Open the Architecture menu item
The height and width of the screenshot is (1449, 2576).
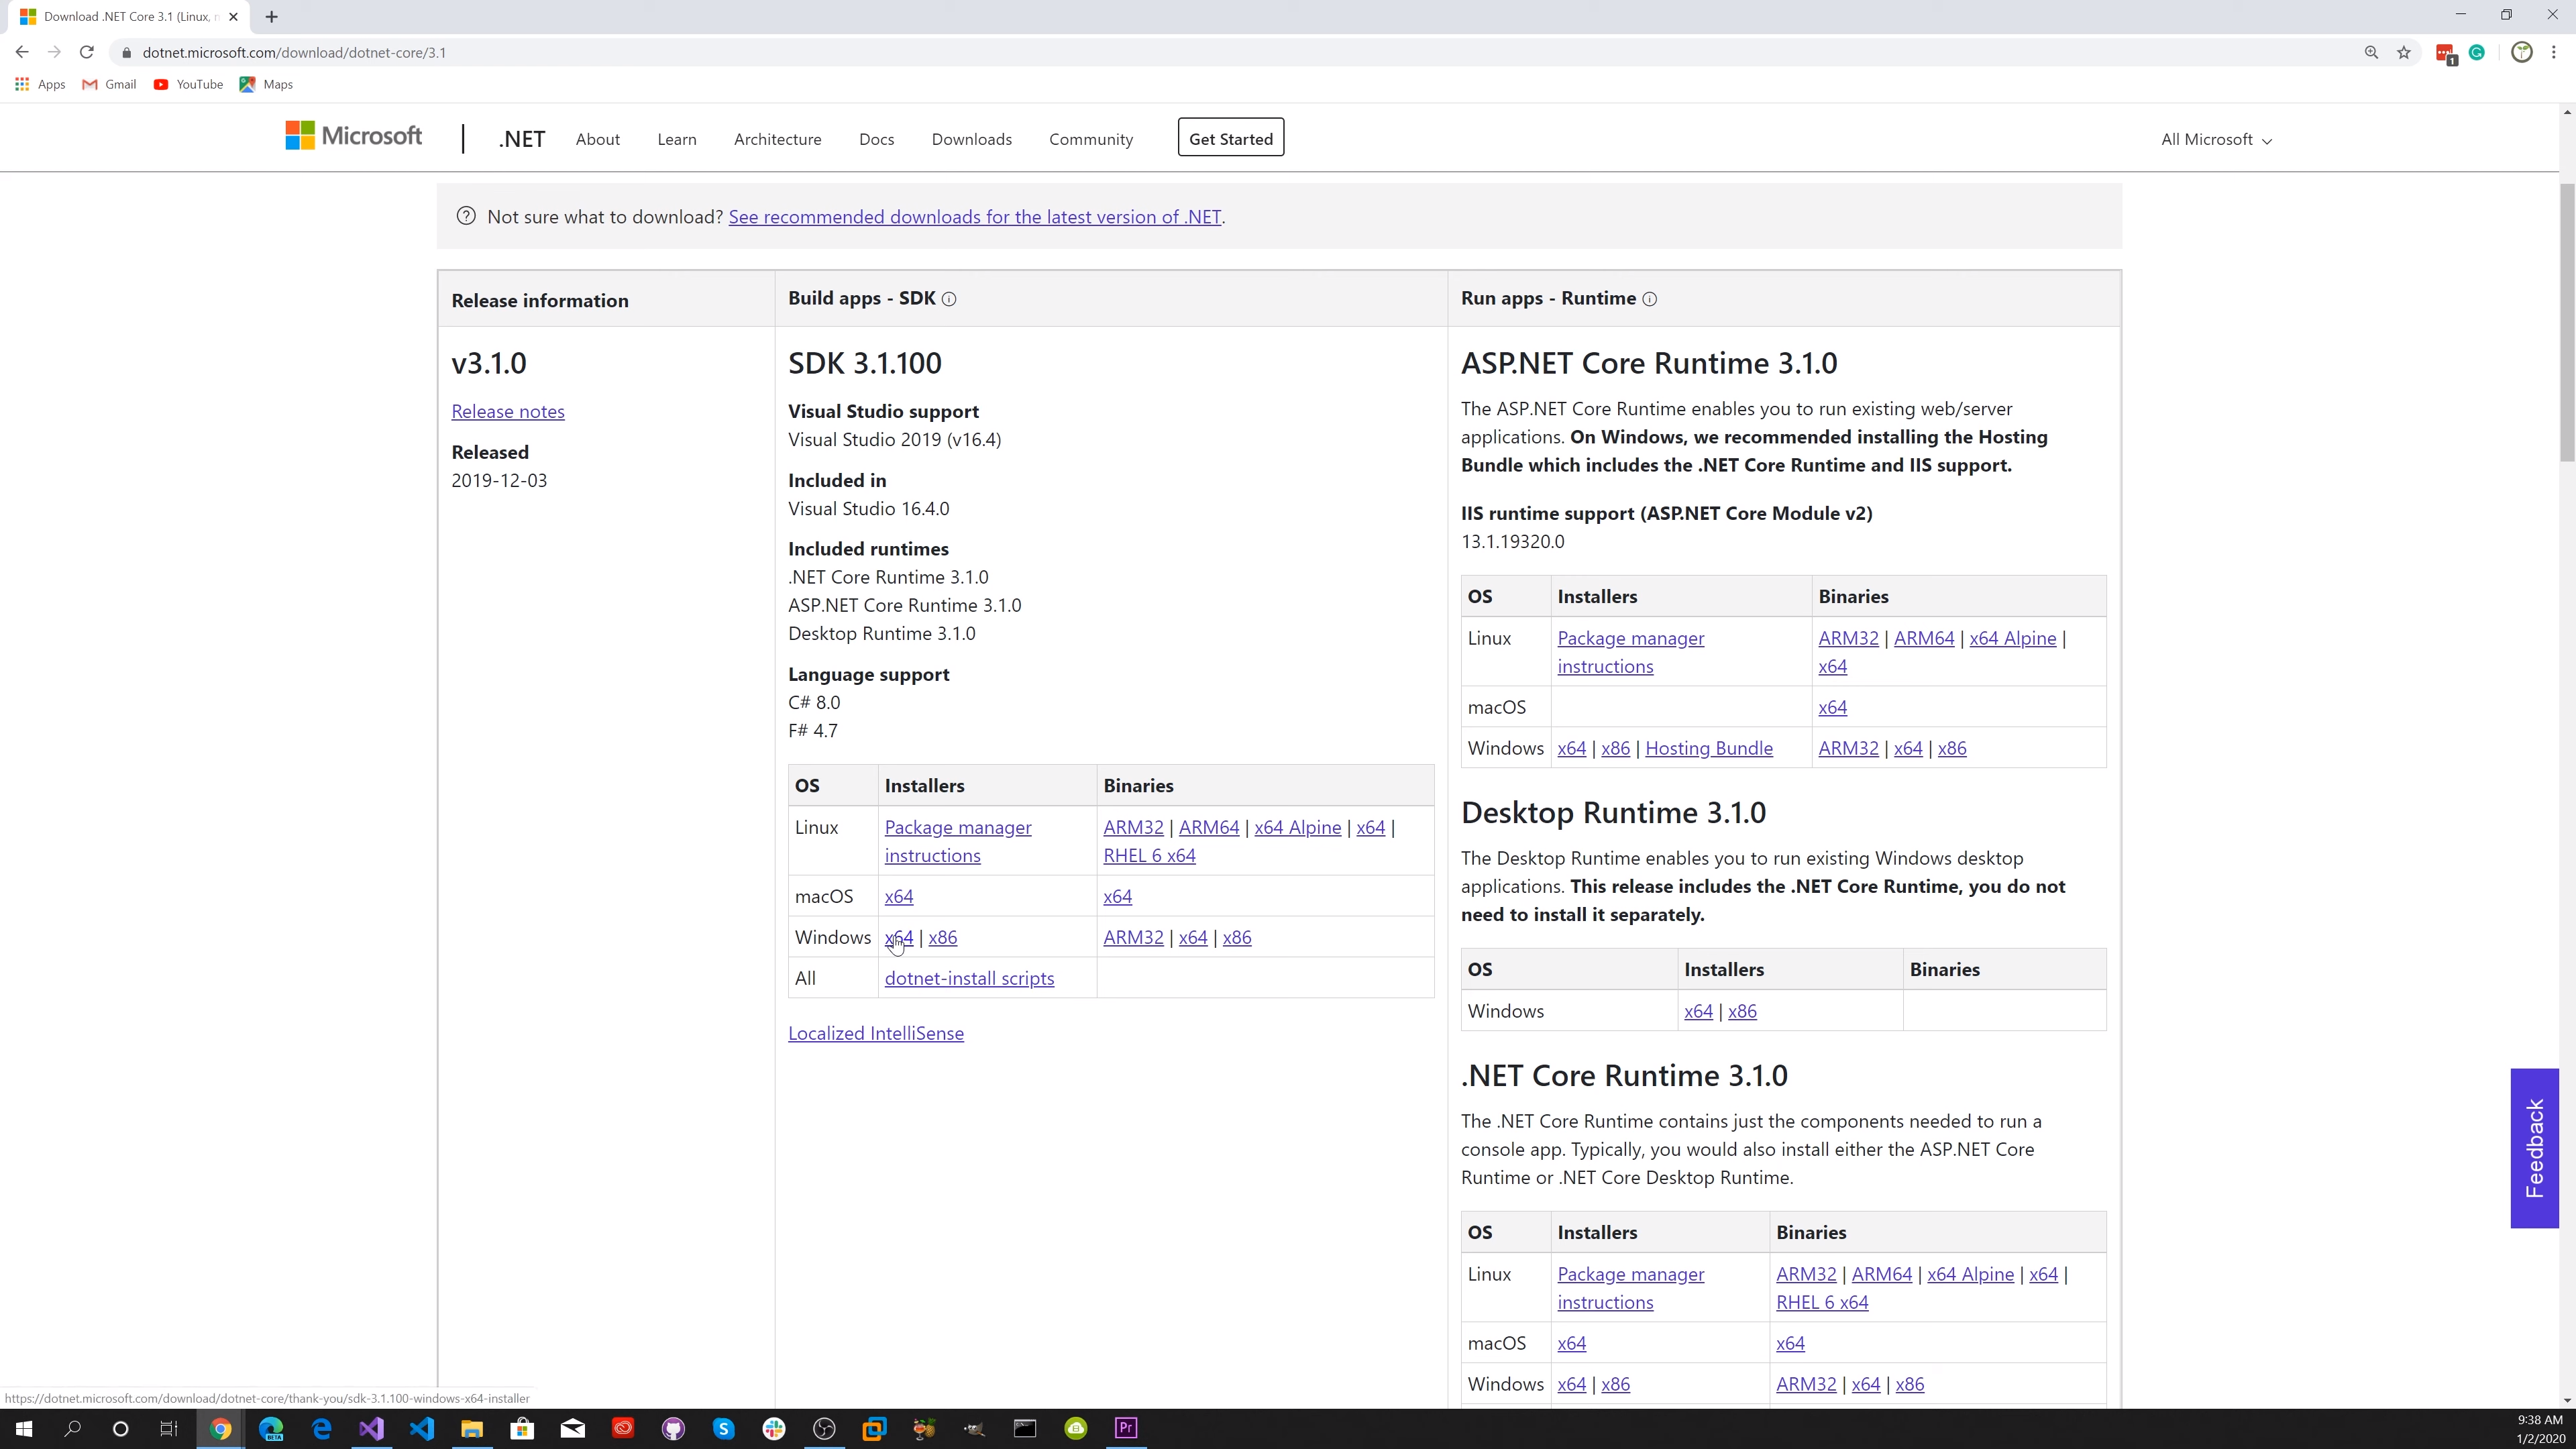[x=778, y=139]
